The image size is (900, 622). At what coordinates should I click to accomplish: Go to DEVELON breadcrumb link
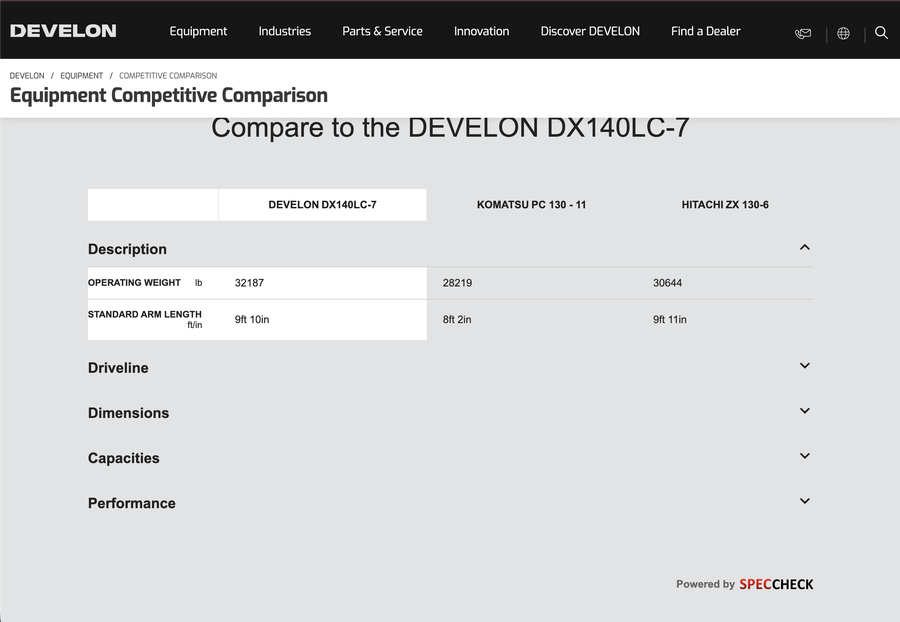pyautogui.click(x=27, y=76)
